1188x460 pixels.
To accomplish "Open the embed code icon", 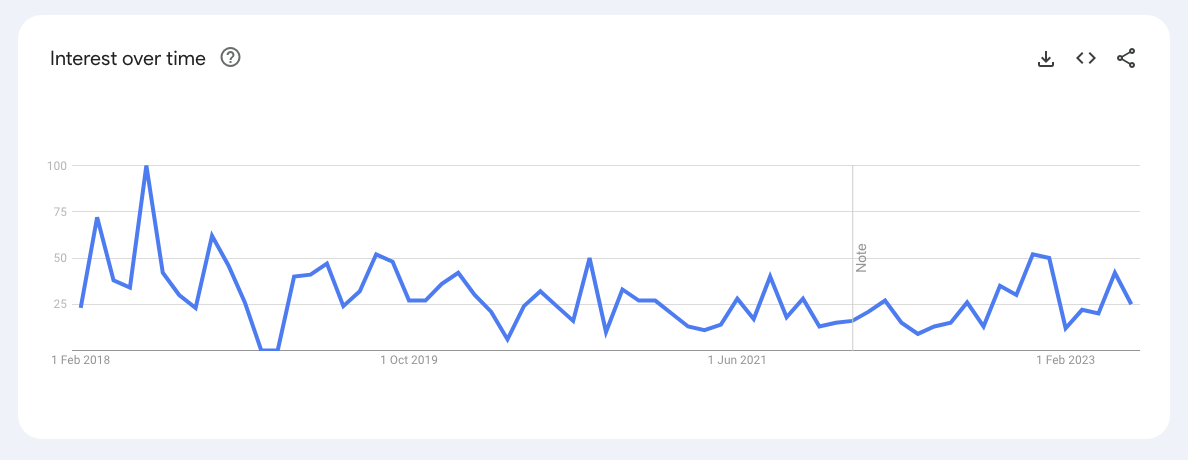I will tap(1086, 58).
